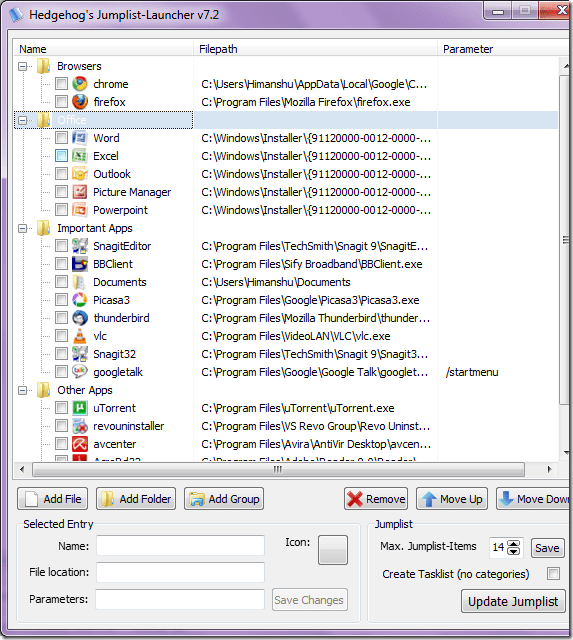The height and width of the screenshot is (640, 573).
Task: Click the horizontal scrollbar right arrow
Action: 549,469
